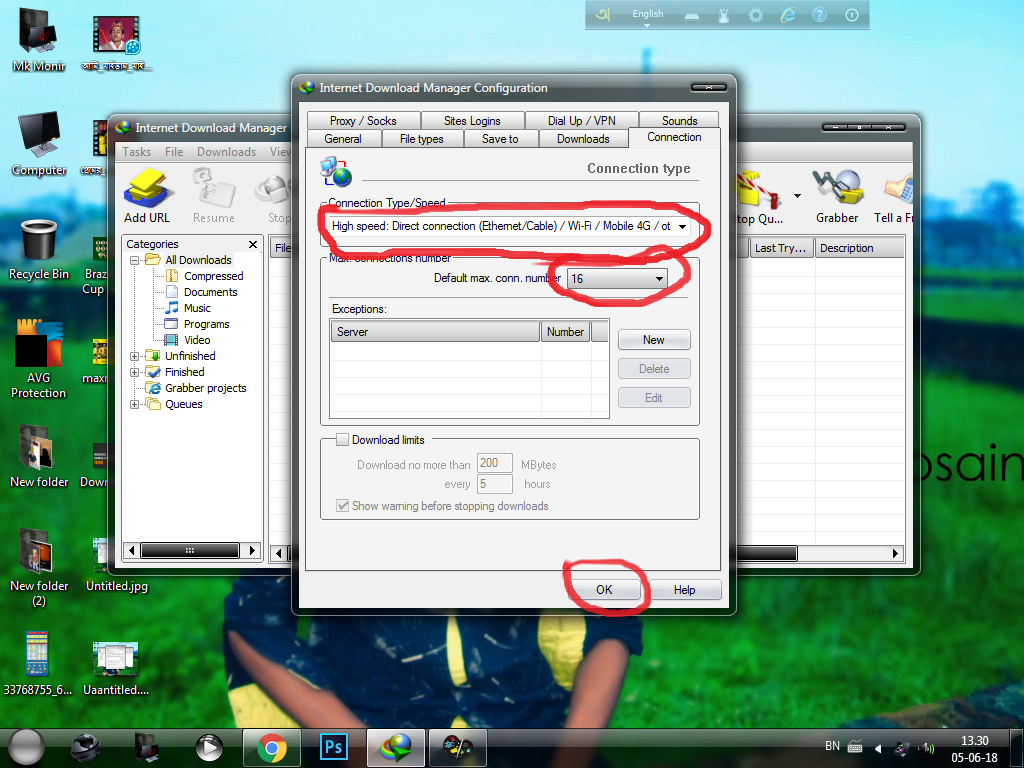Screen dimensions: 1024x768
Task: Select the 33768755_6... image file
Action: [x=38, y=663]
